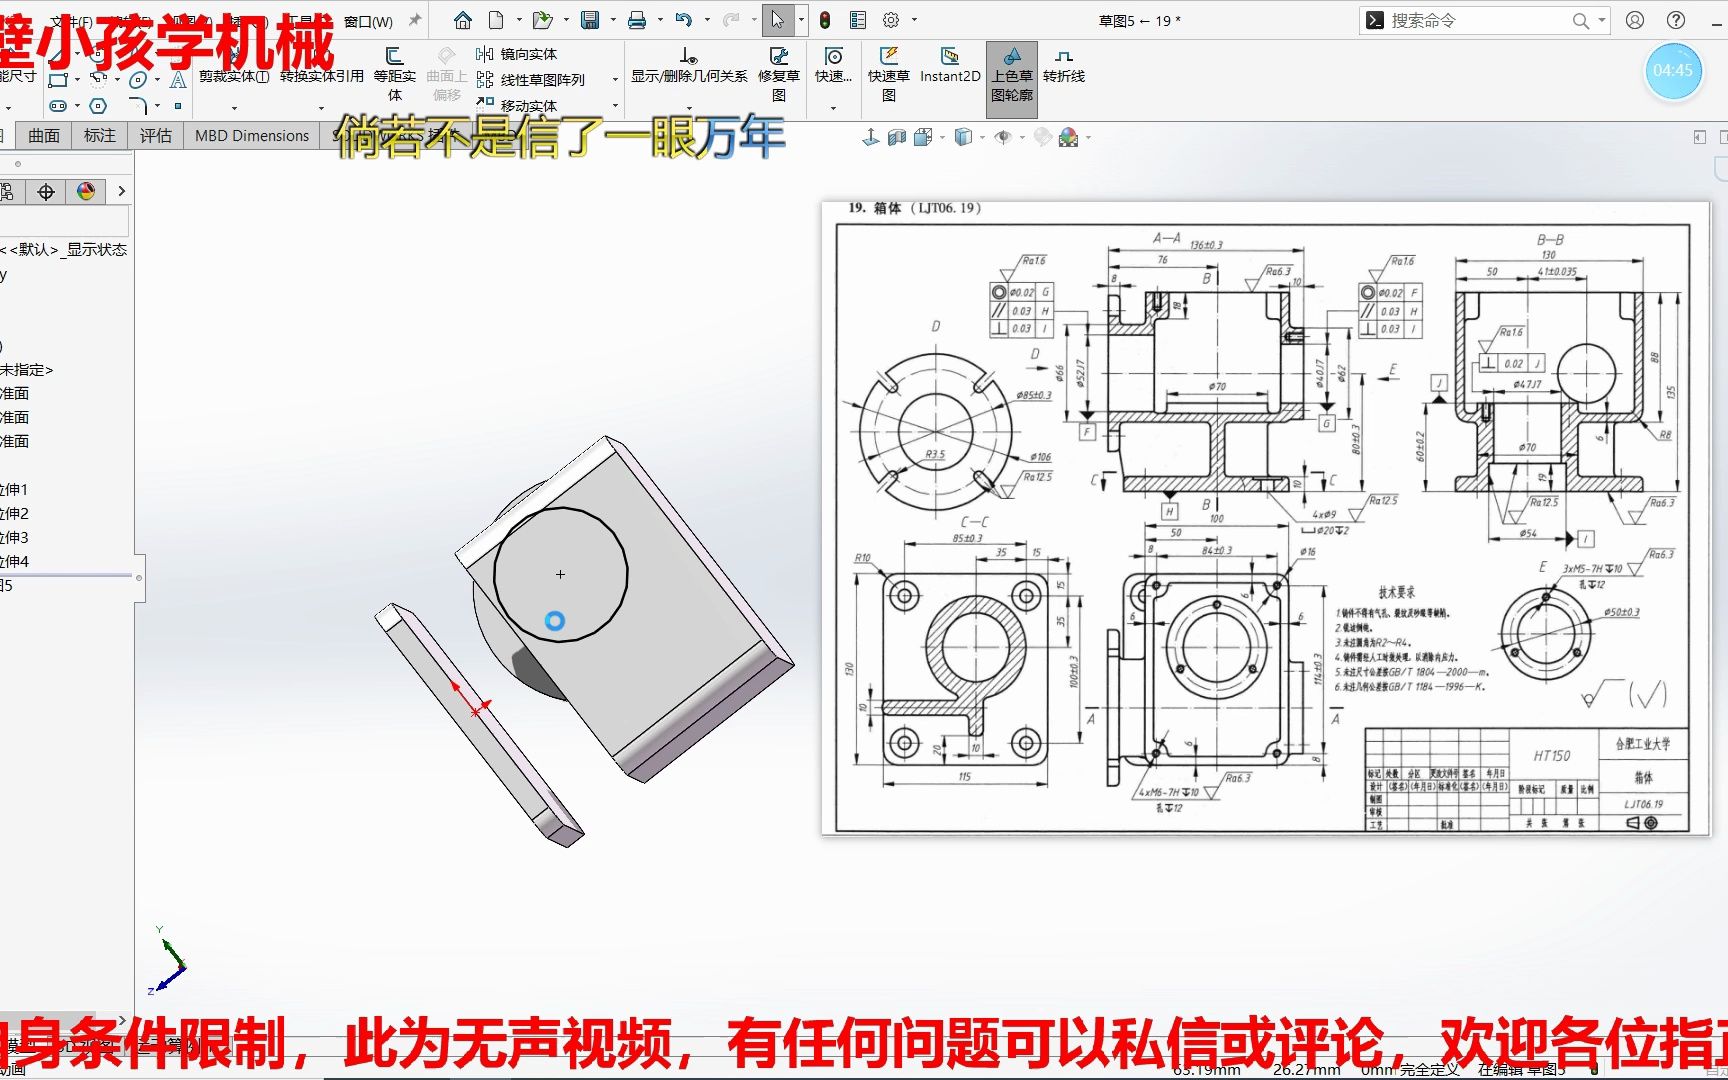Select the Ellipse sketch tool

point(138,80)
